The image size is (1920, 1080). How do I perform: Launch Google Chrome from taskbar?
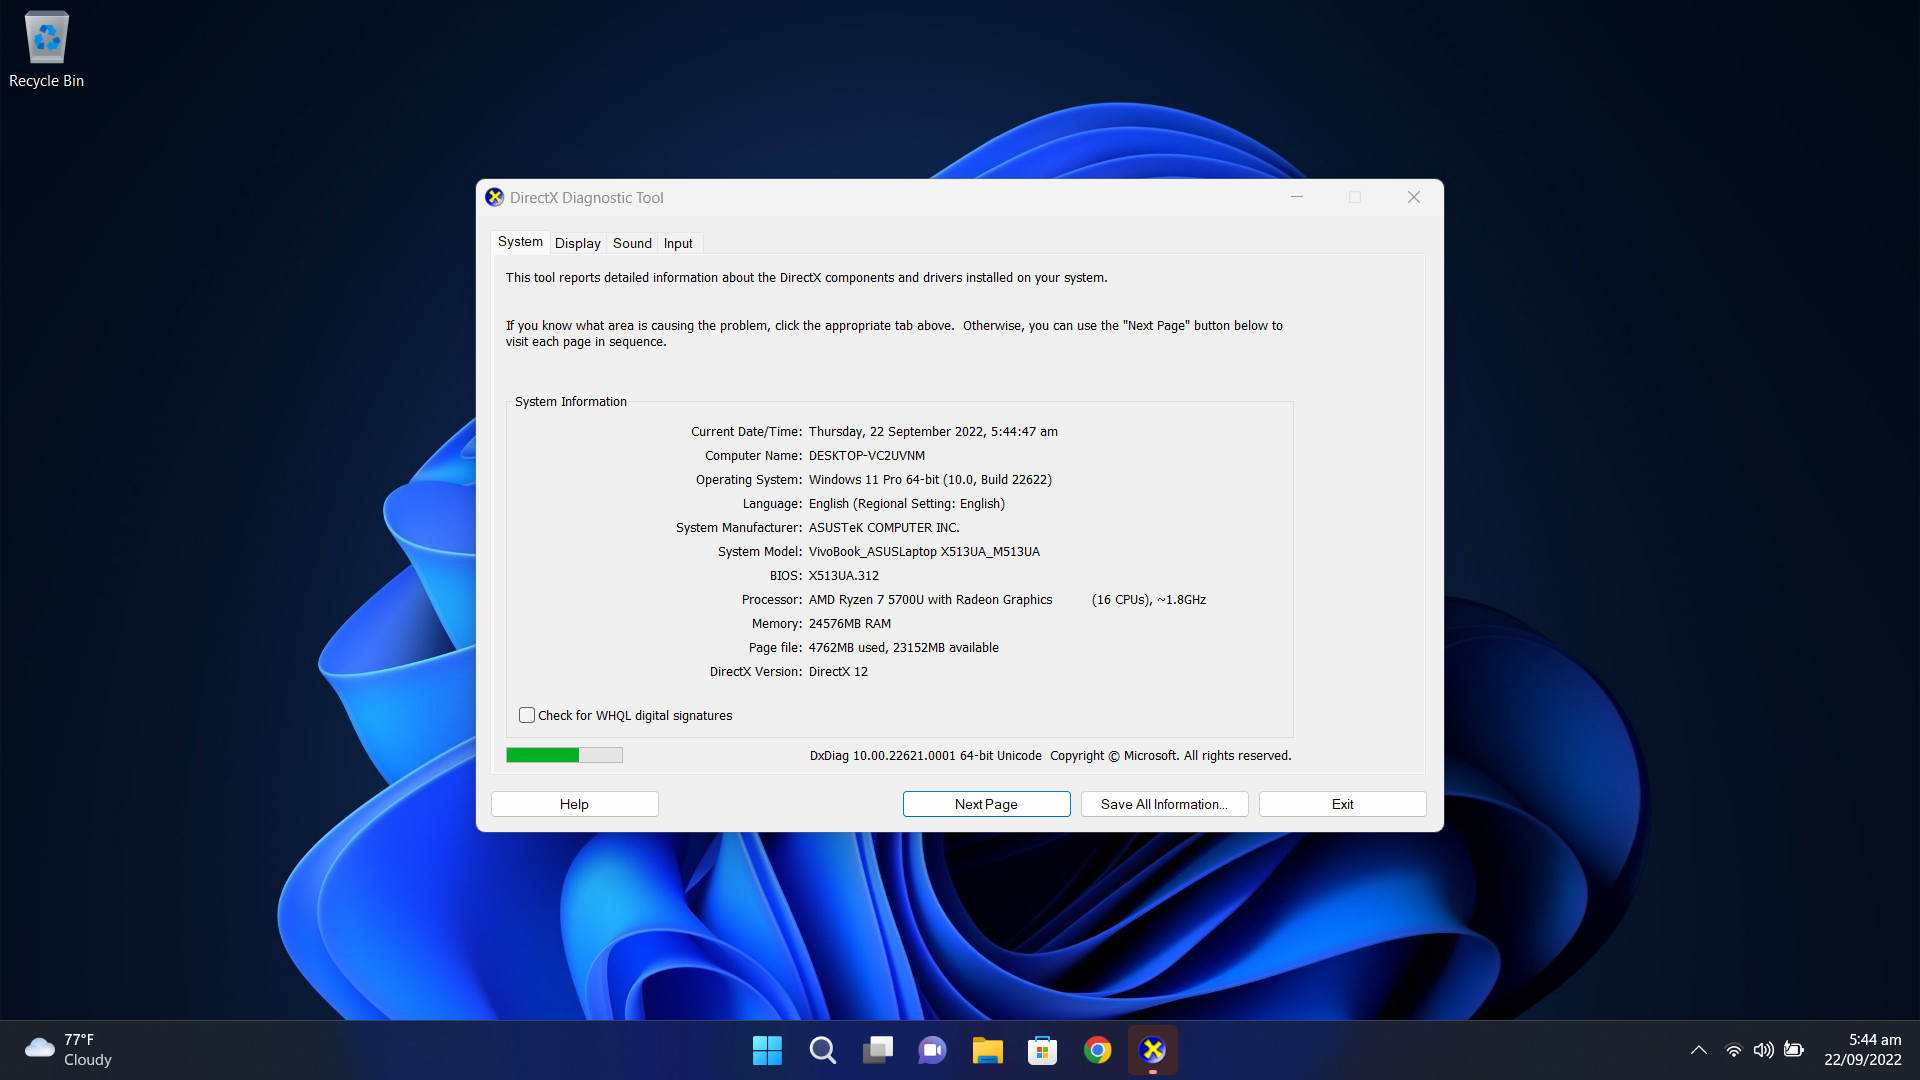click(x=1097, y=1050)
